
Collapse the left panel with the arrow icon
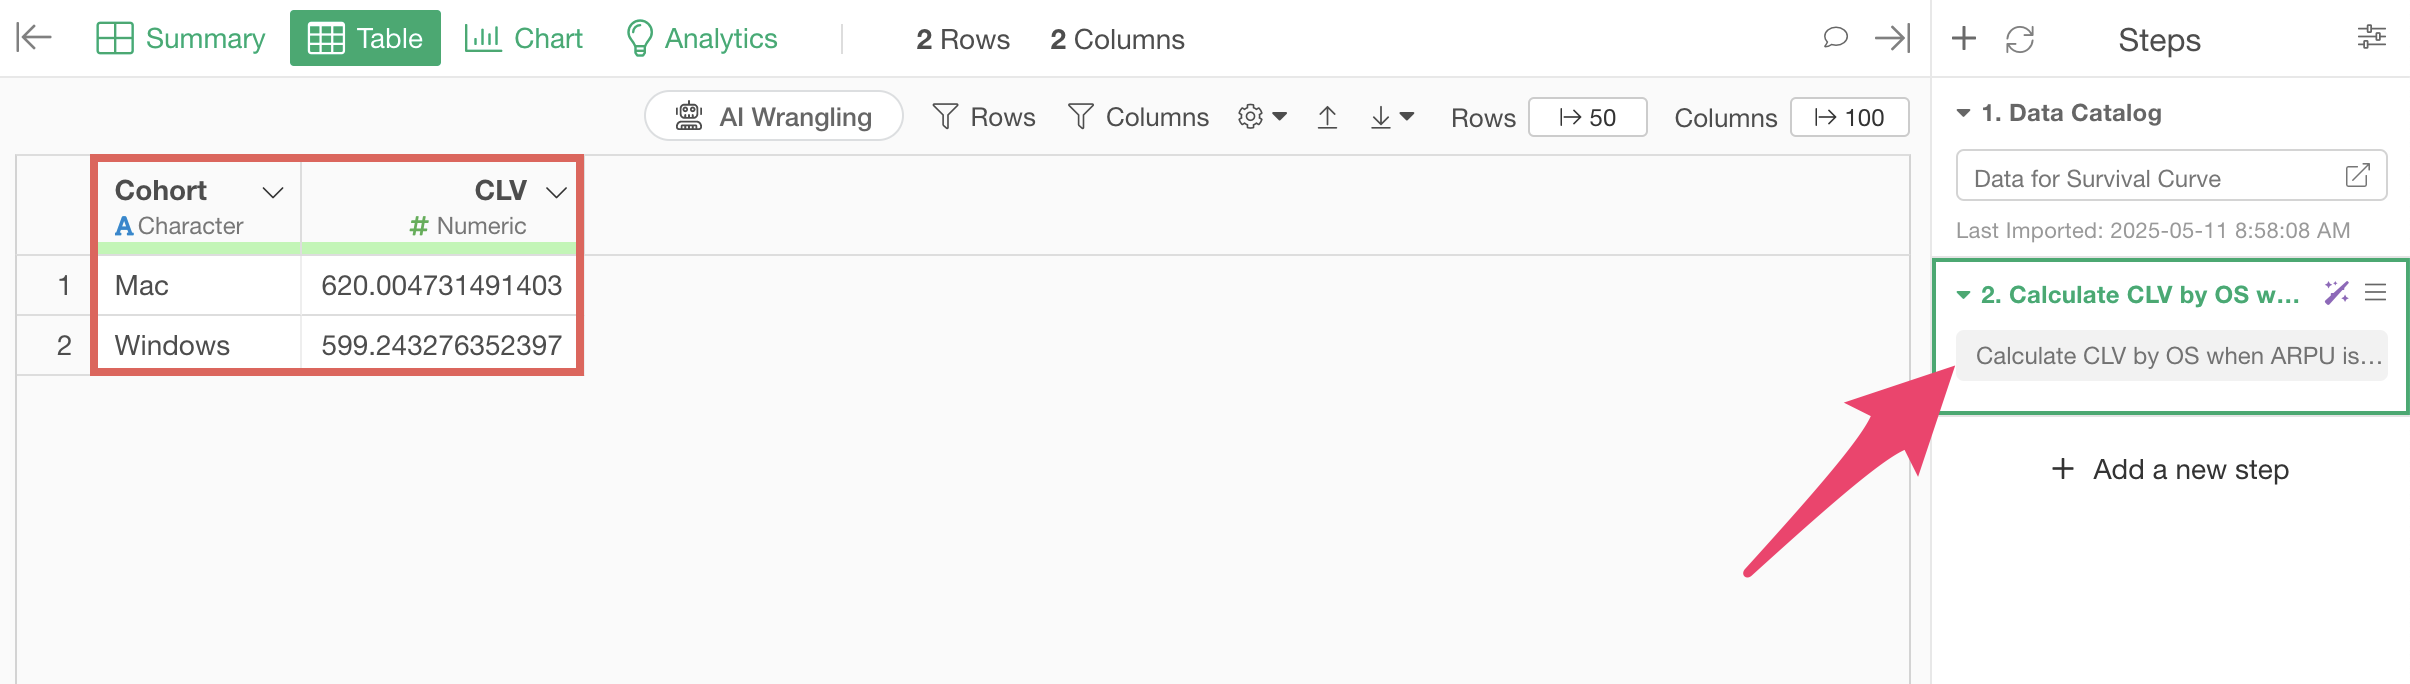click(x=34, y=38)
